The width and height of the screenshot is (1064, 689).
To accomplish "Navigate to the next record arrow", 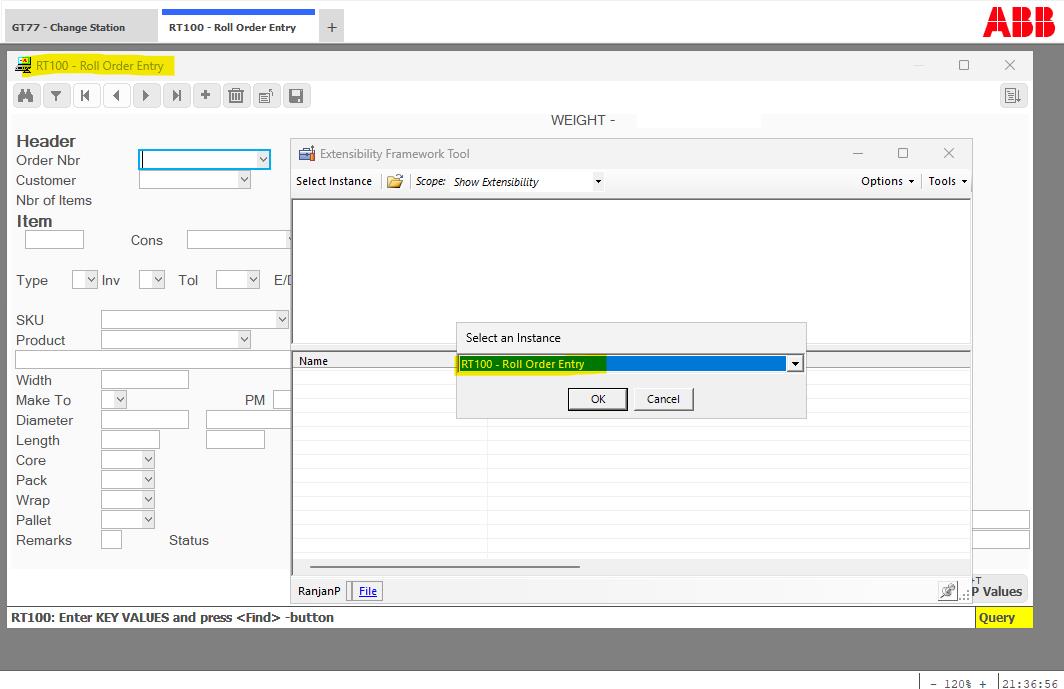I will pyautogui.click(x=146, y=95).
